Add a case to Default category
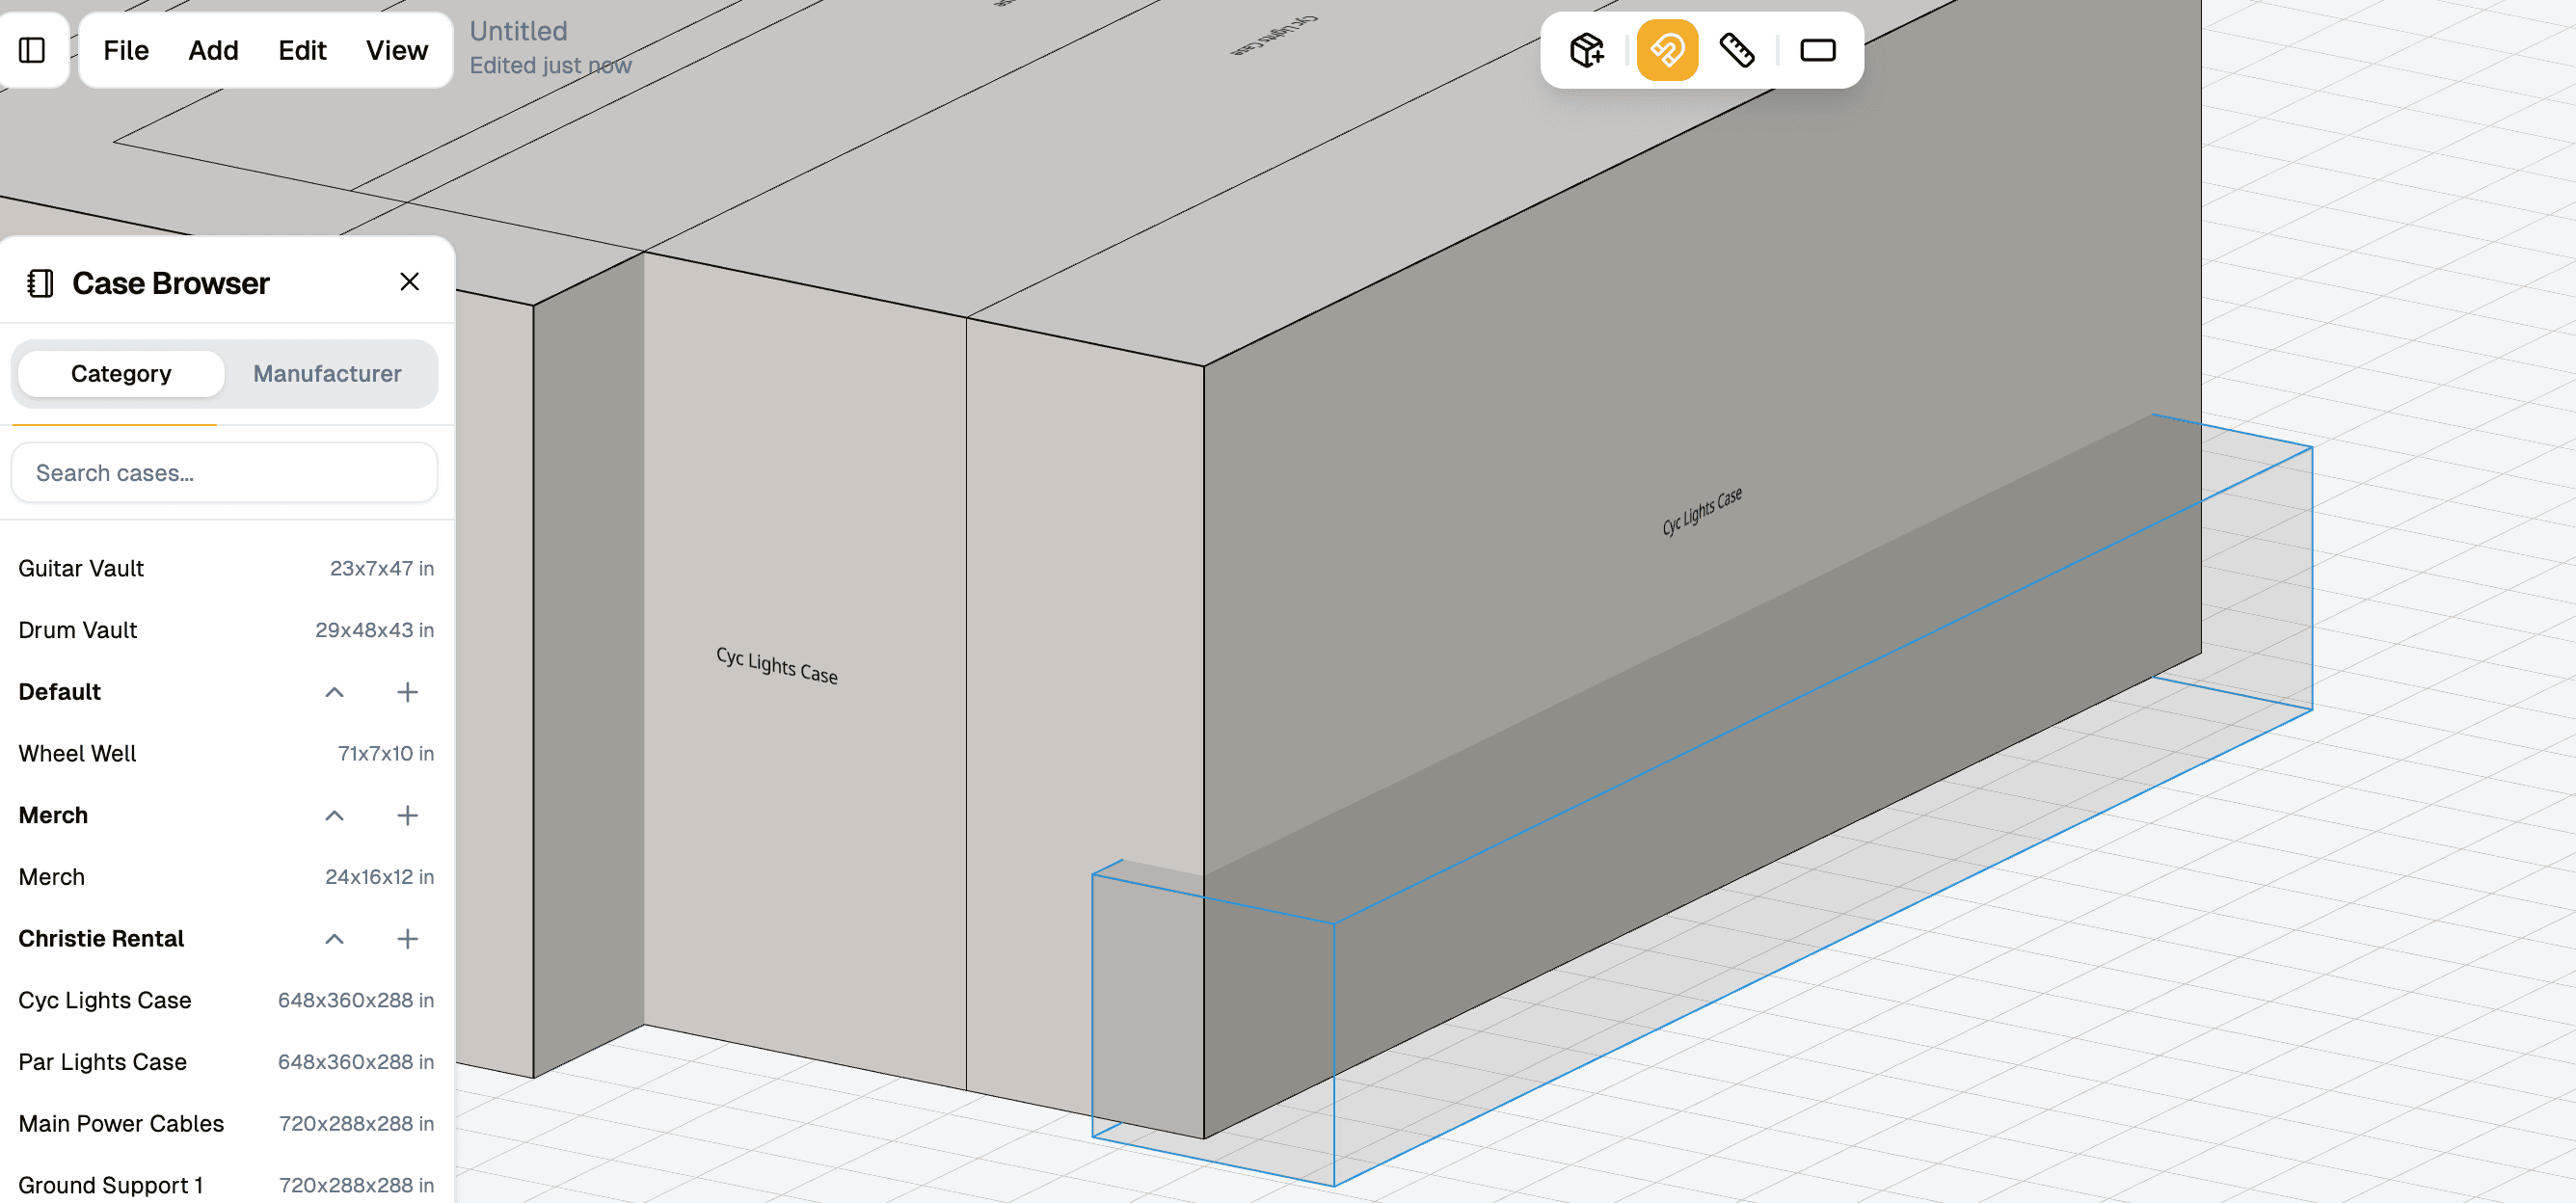 coord(407,692)
